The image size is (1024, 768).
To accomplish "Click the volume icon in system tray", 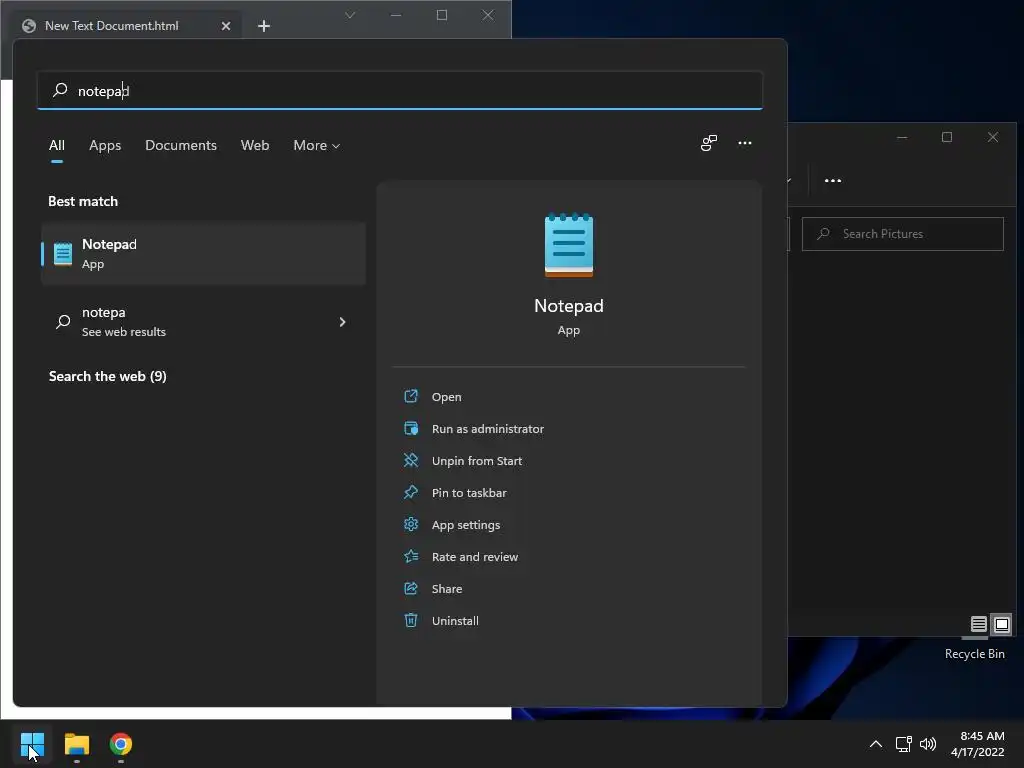I will pos(928,744).
